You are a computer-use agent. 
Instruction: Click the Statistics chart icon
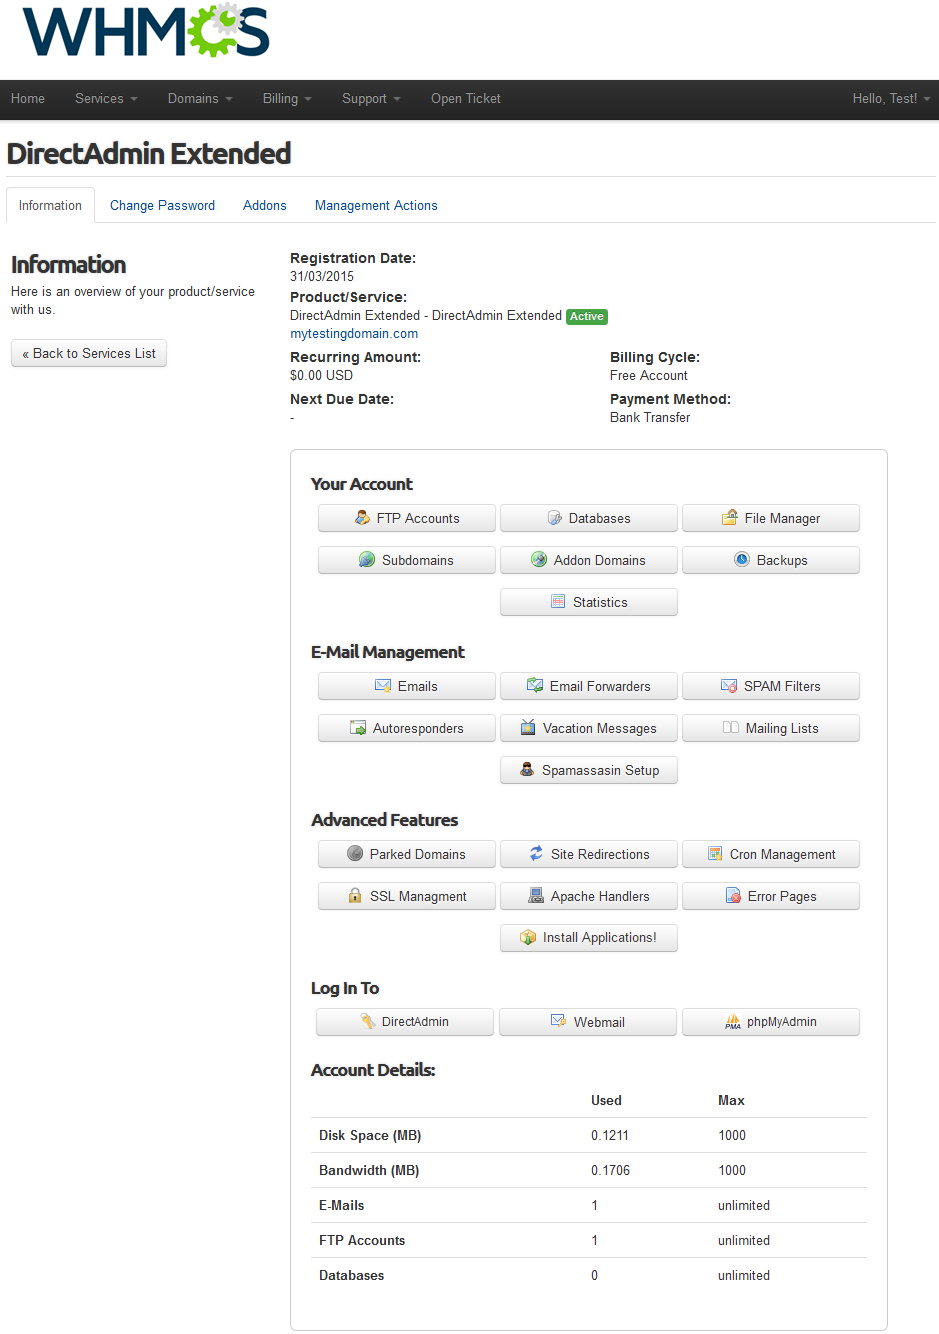[558, 602]
